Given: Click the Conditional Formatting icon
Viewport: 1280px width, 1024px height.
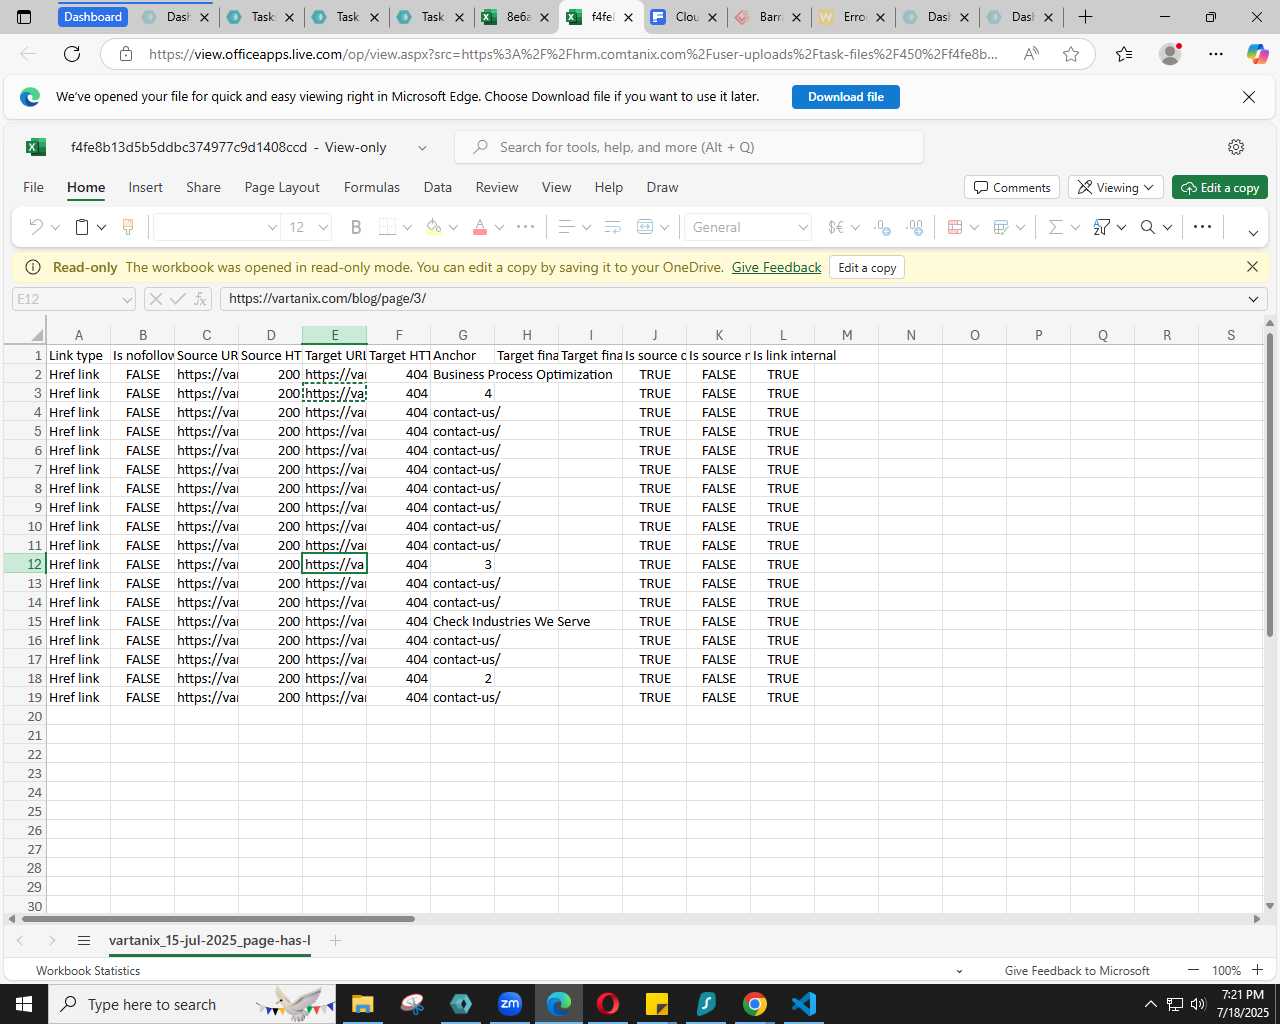Looking at the screenshot, I should (x=955, y=227).
